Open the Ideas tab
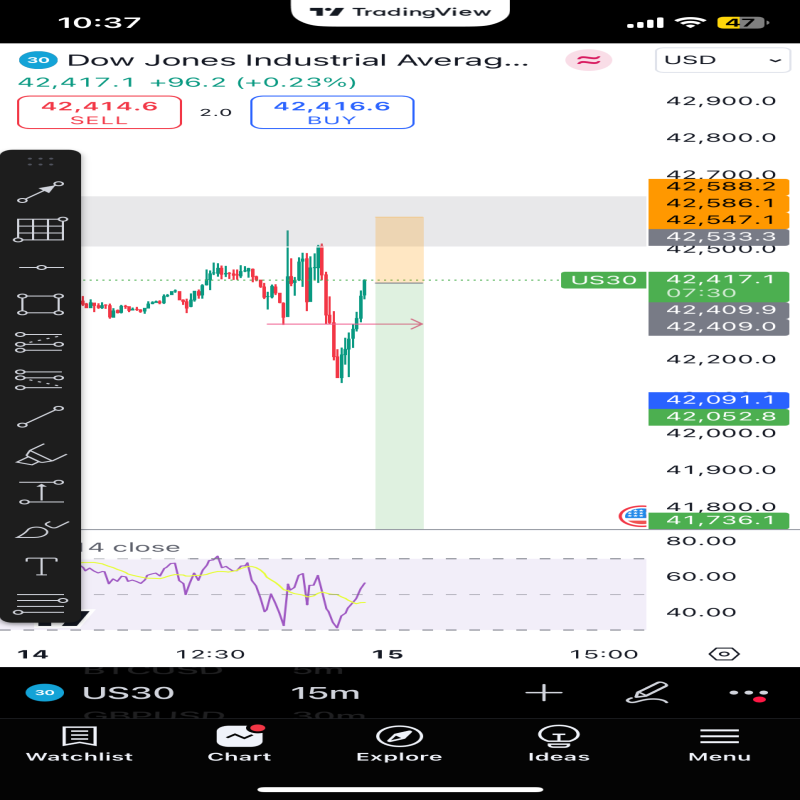Viewport: 800px width, 800px height. [x=558, y=744]
